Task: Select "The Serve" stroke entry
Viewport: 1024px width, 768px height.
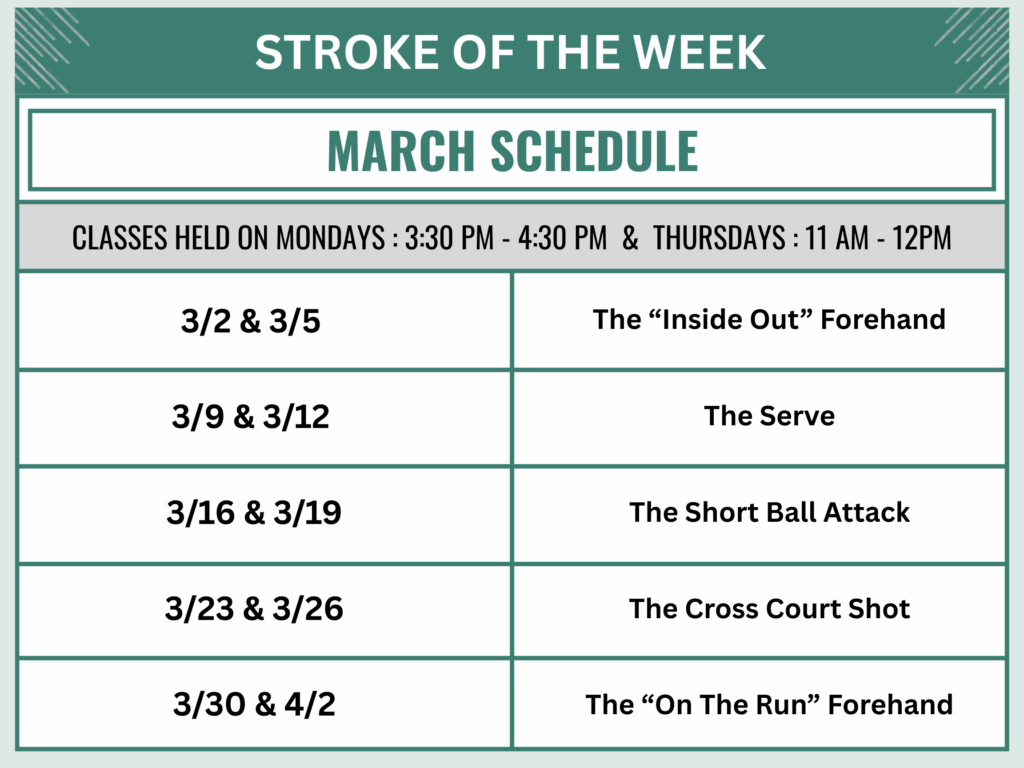Action: 768,416
